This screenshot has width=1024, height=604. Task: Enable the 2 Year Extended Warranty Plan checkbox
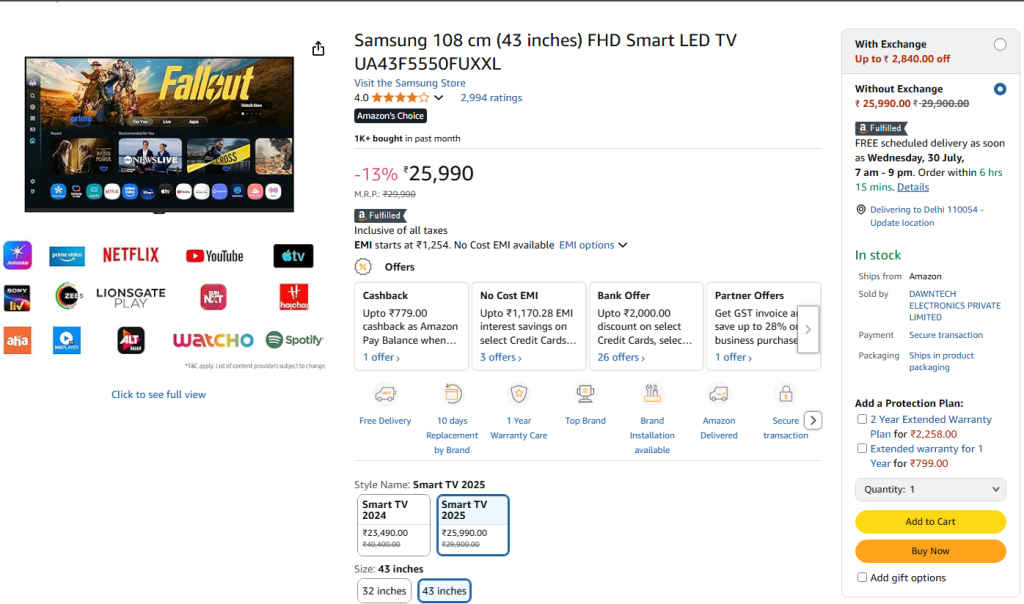pos(862,419)
